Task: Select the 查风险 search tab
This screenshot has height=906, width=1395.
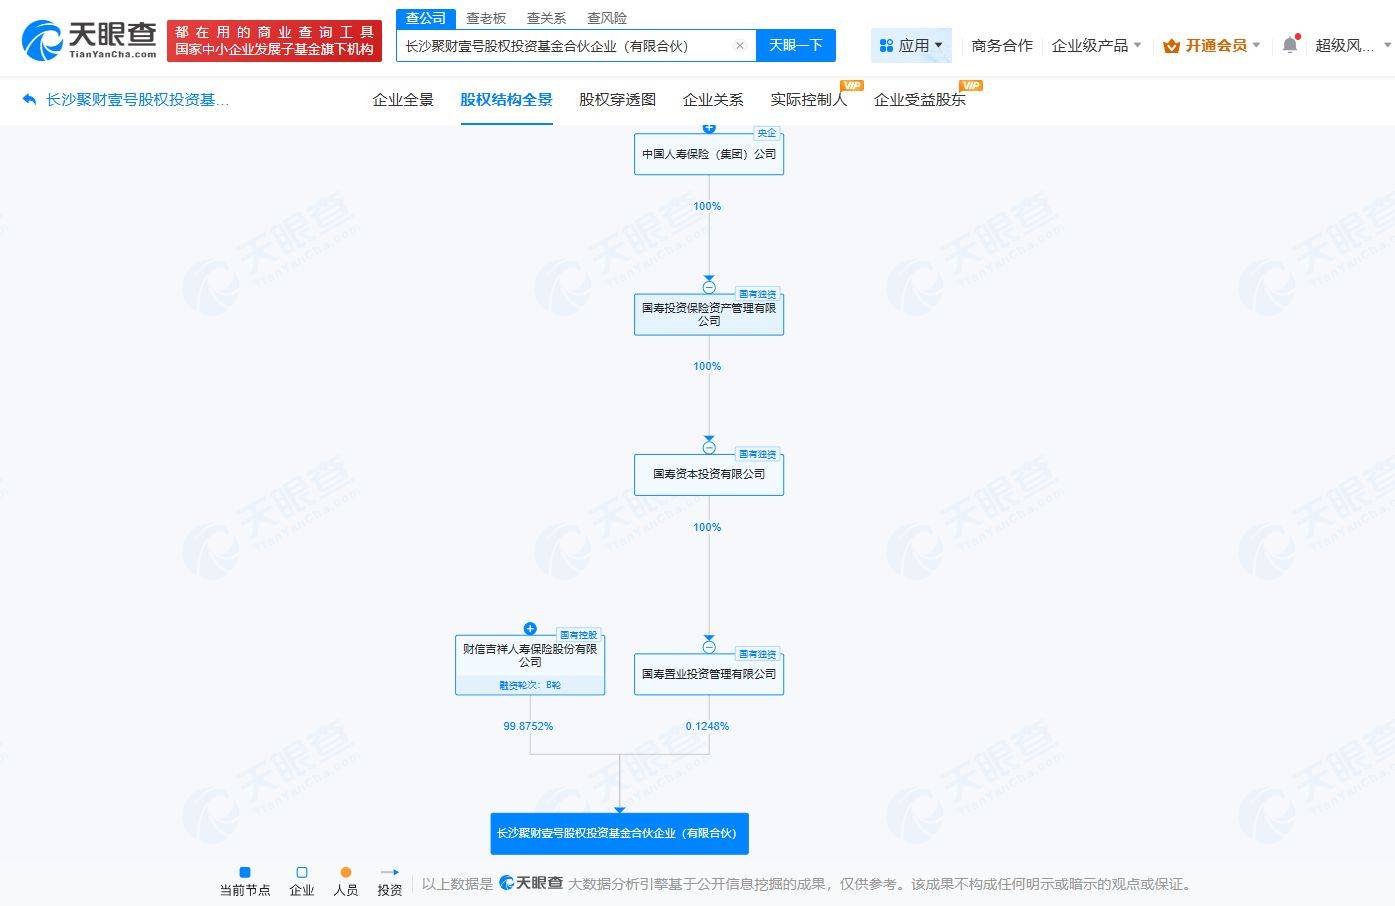Action: (x=607, y=18)
